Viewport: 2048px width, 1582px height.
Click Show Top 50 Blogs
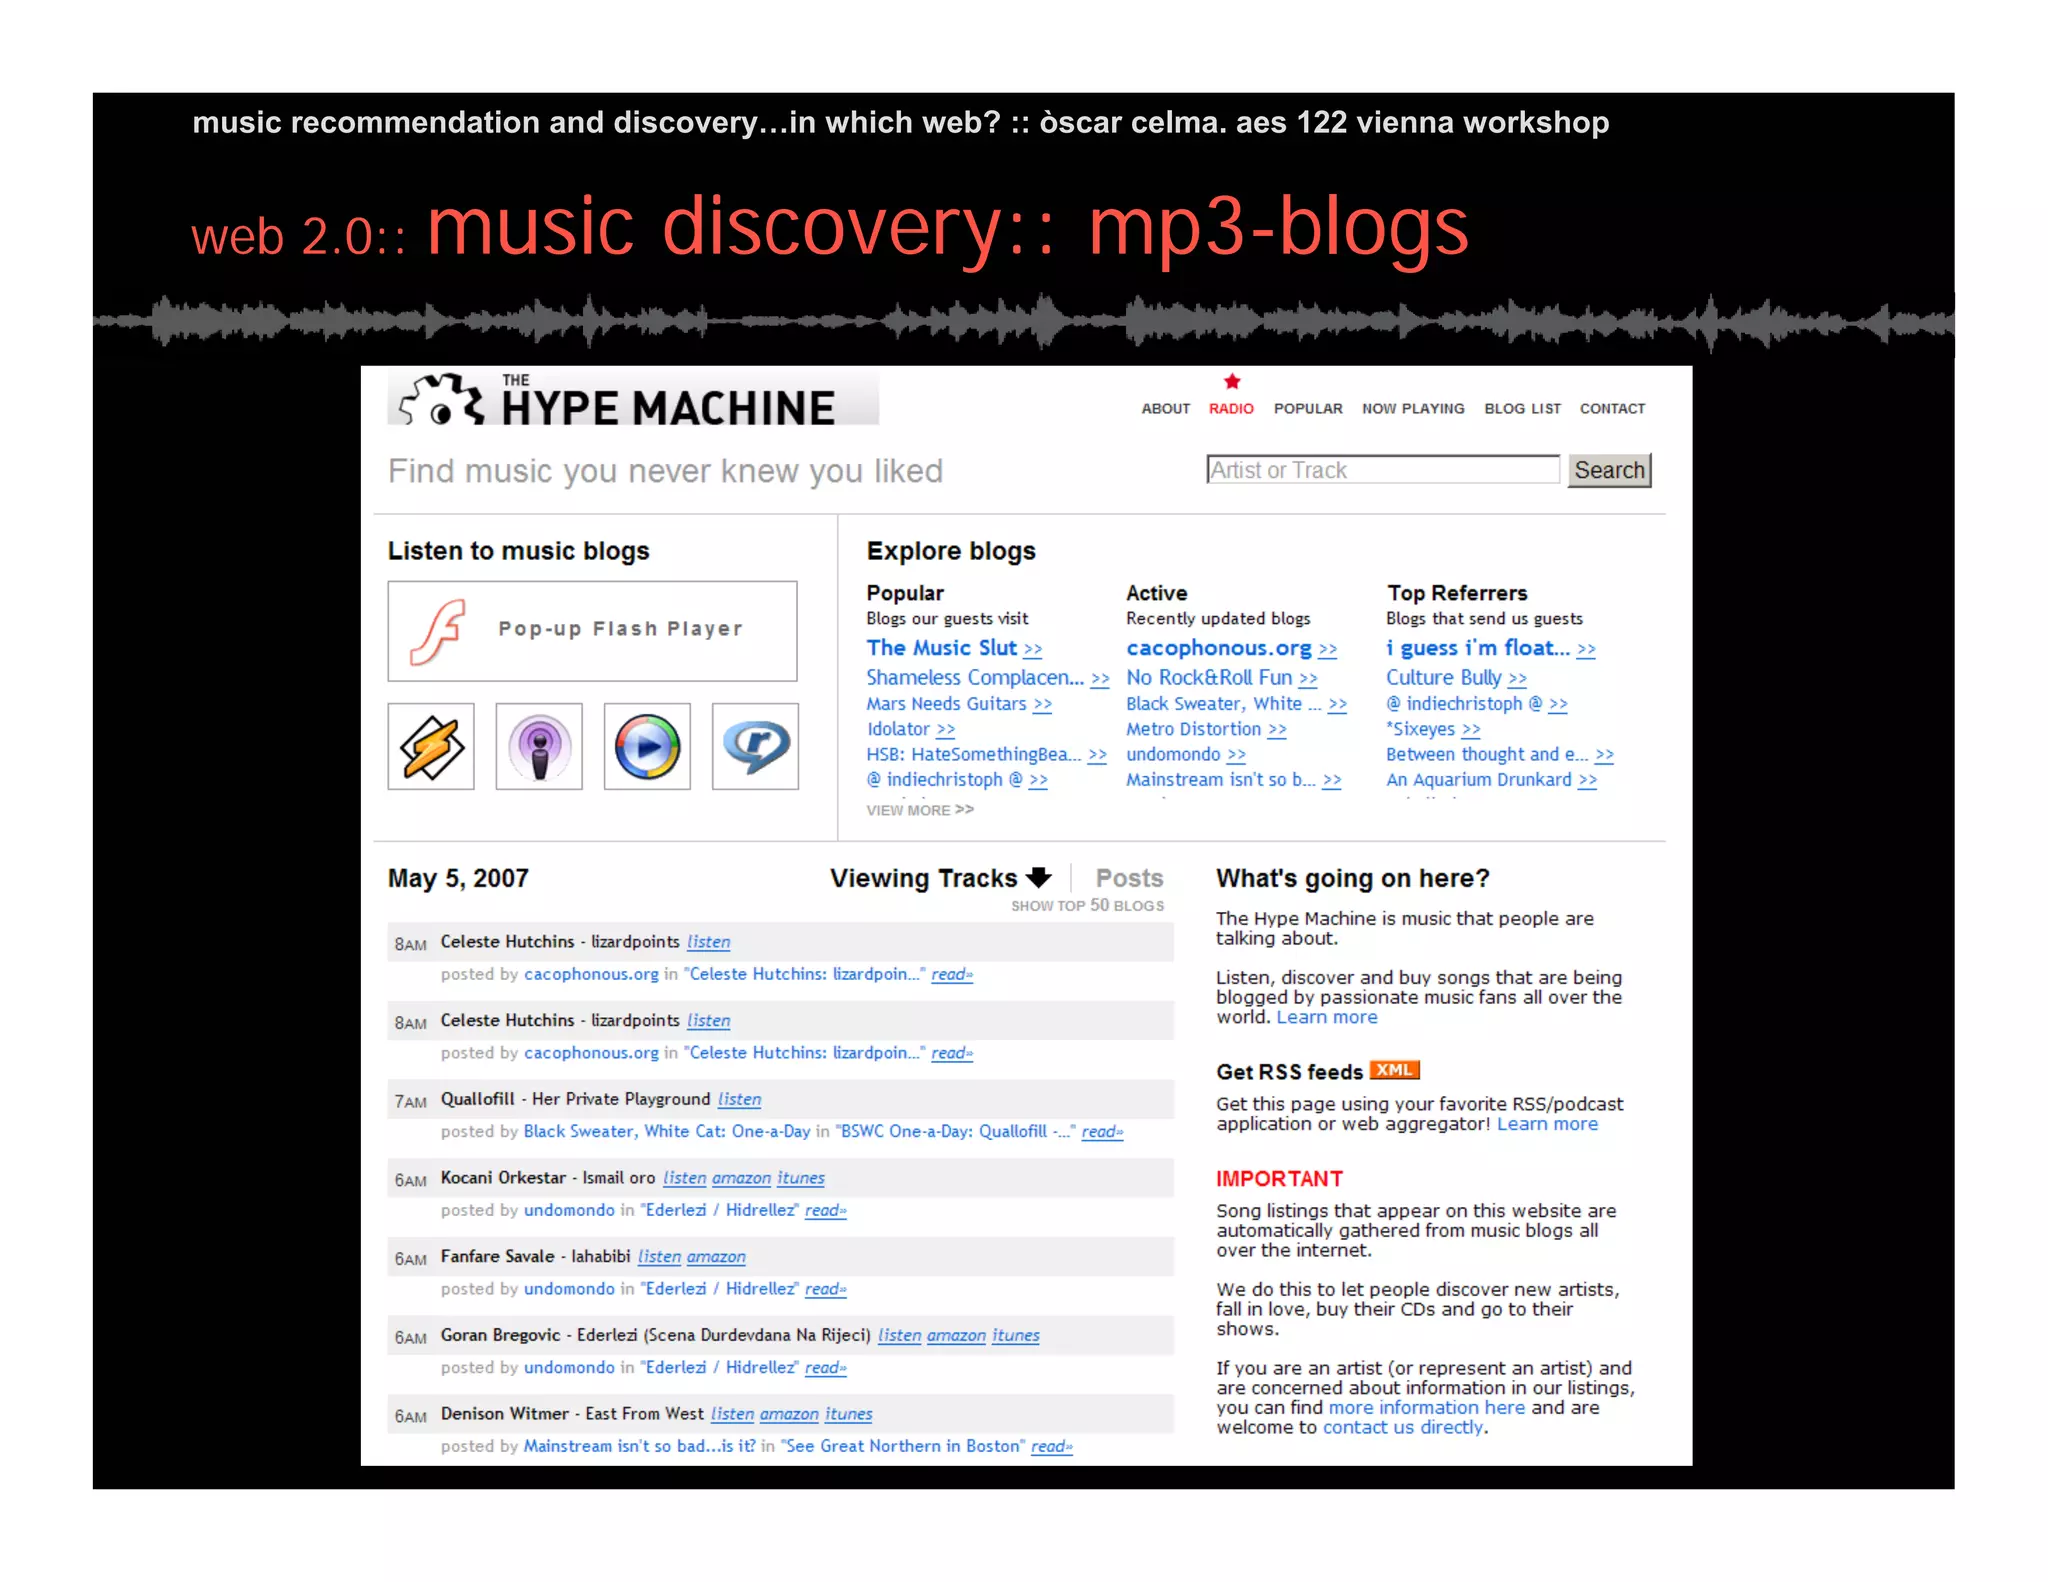(x=1087, y=905)
